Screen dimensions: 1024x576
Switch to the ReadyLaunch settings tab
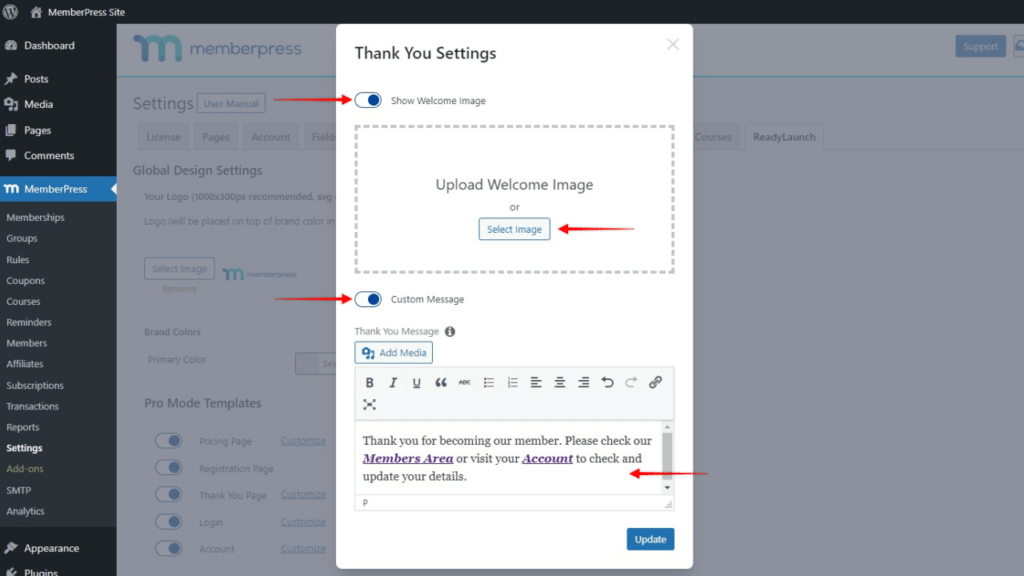coord(783,136)
